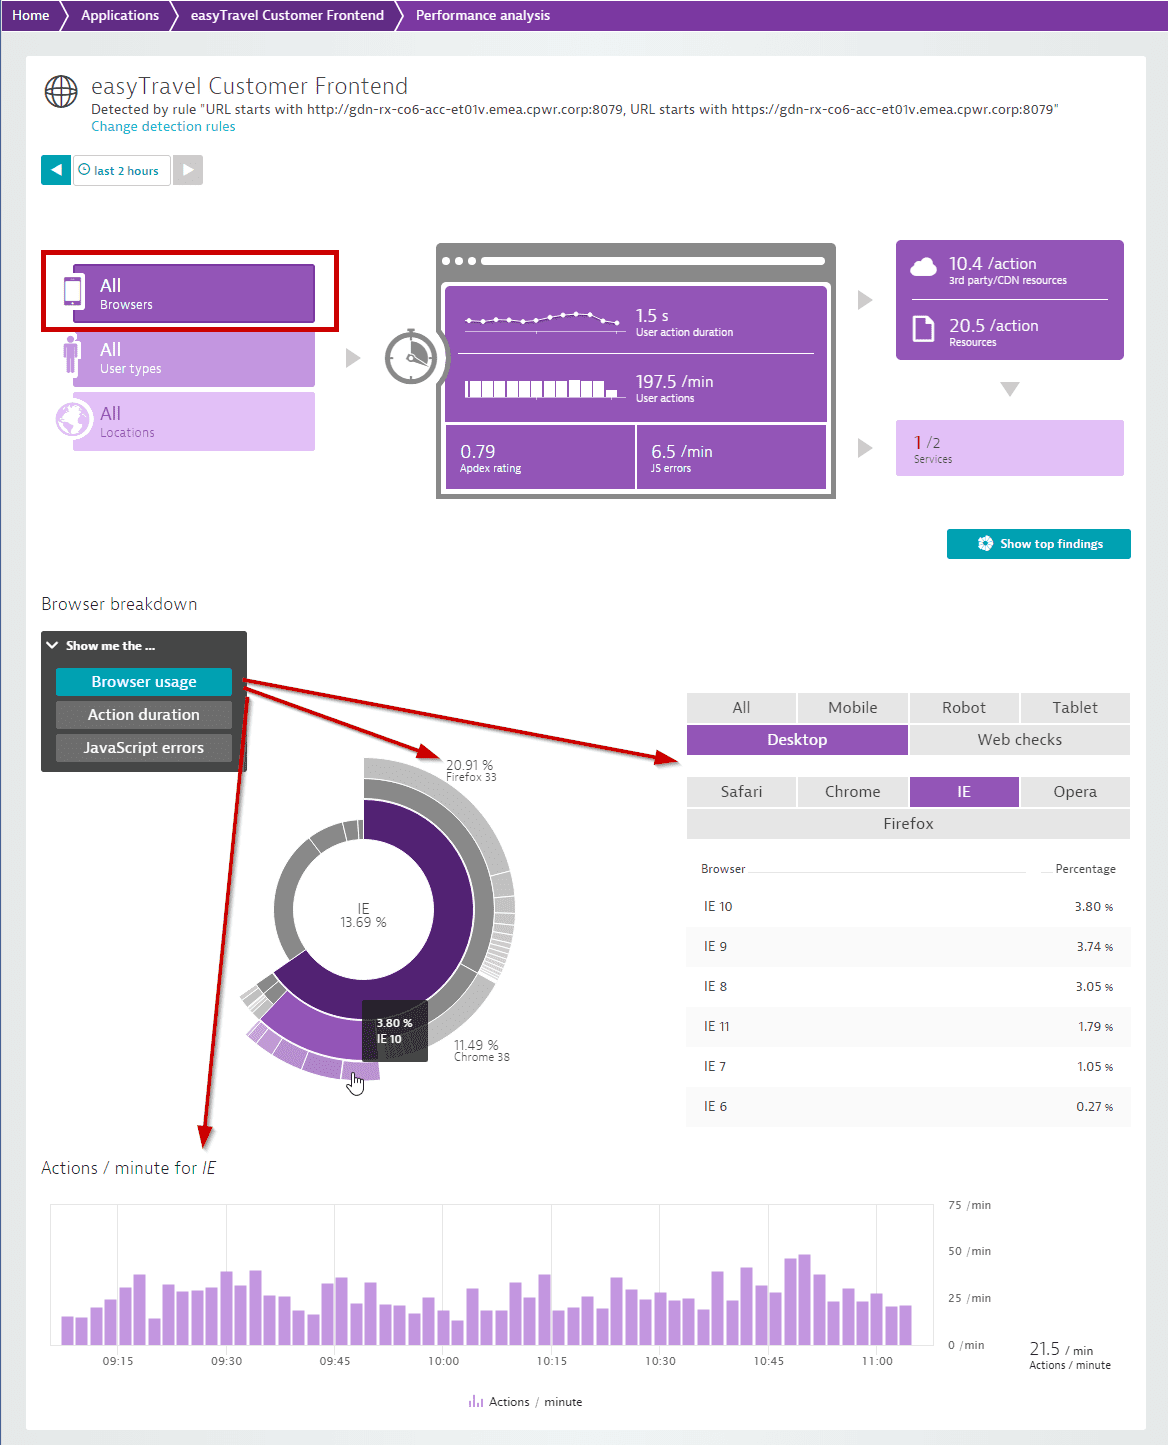Click the tallest bar near 10:45

[x=804, y=1300]
